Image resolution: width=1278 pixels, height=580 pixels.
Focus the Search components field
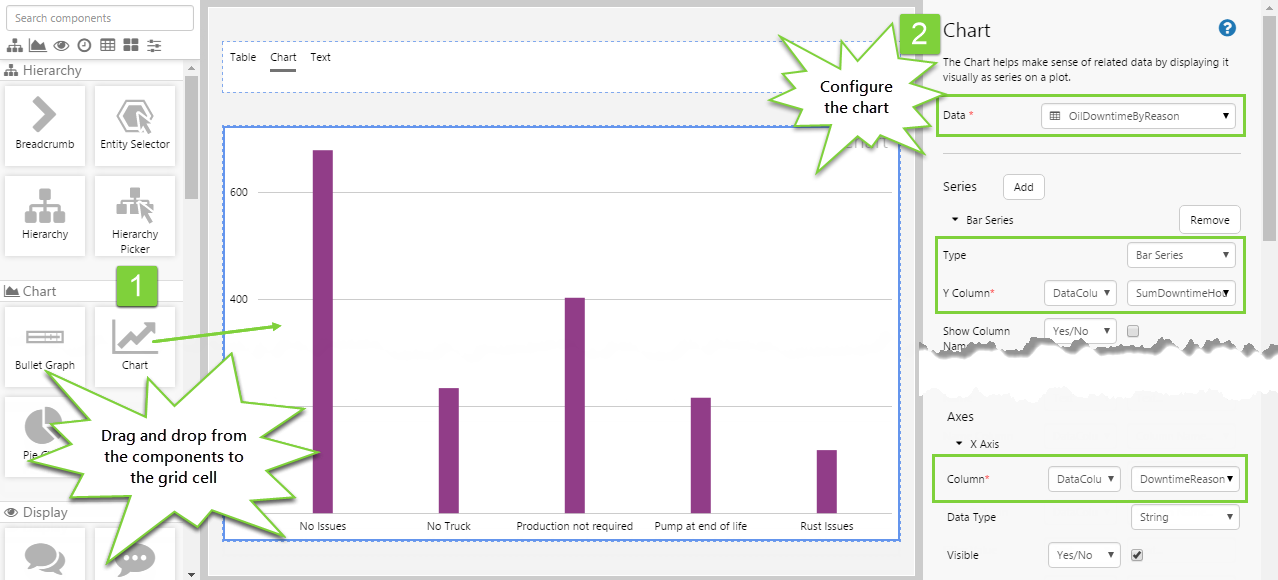[100, 18]
